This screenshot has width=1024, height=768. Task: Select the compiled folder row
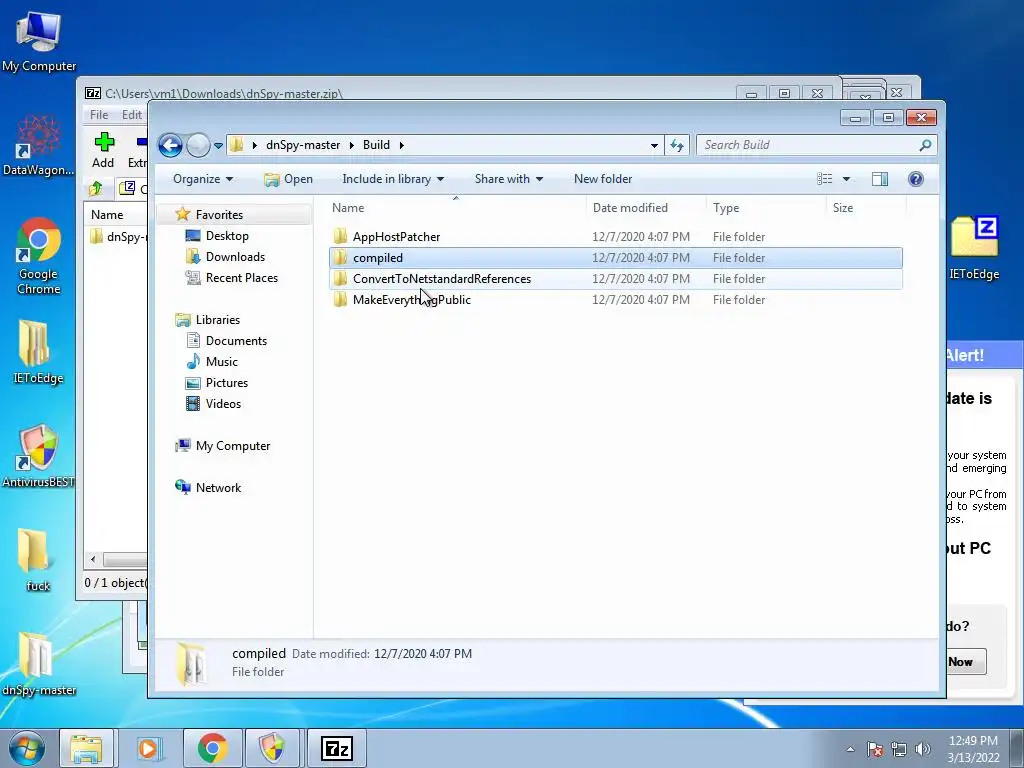point(616,257)
